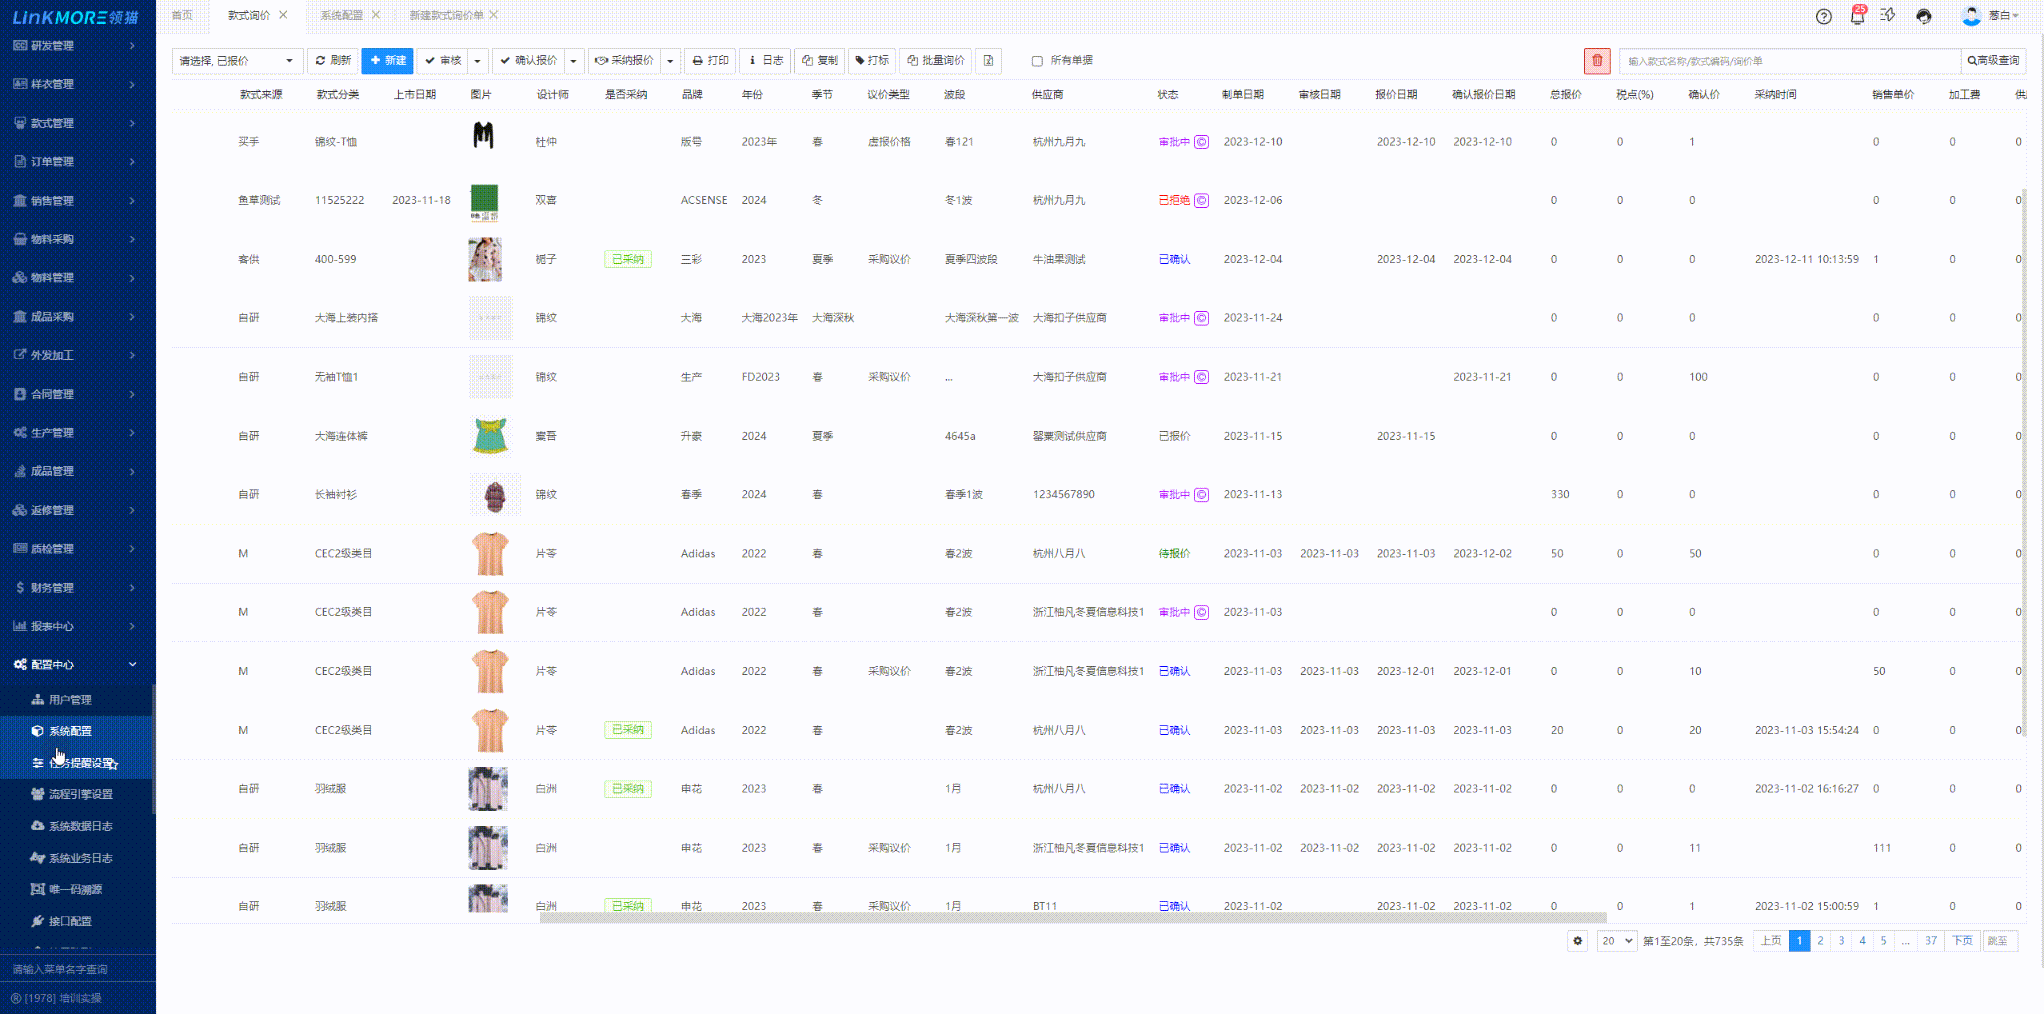This screenshot has height=1014, width=2044.
Task: Expand the dropdown arrow beside 确认报价
Action: 574,61
